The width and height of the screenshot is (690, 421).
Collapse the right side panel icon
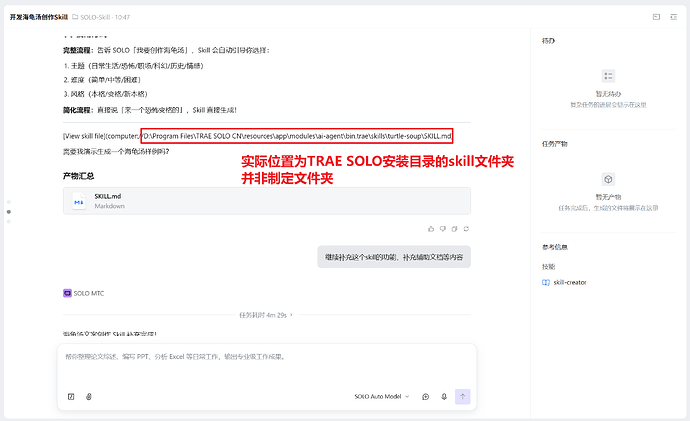(x=674, y=17)
